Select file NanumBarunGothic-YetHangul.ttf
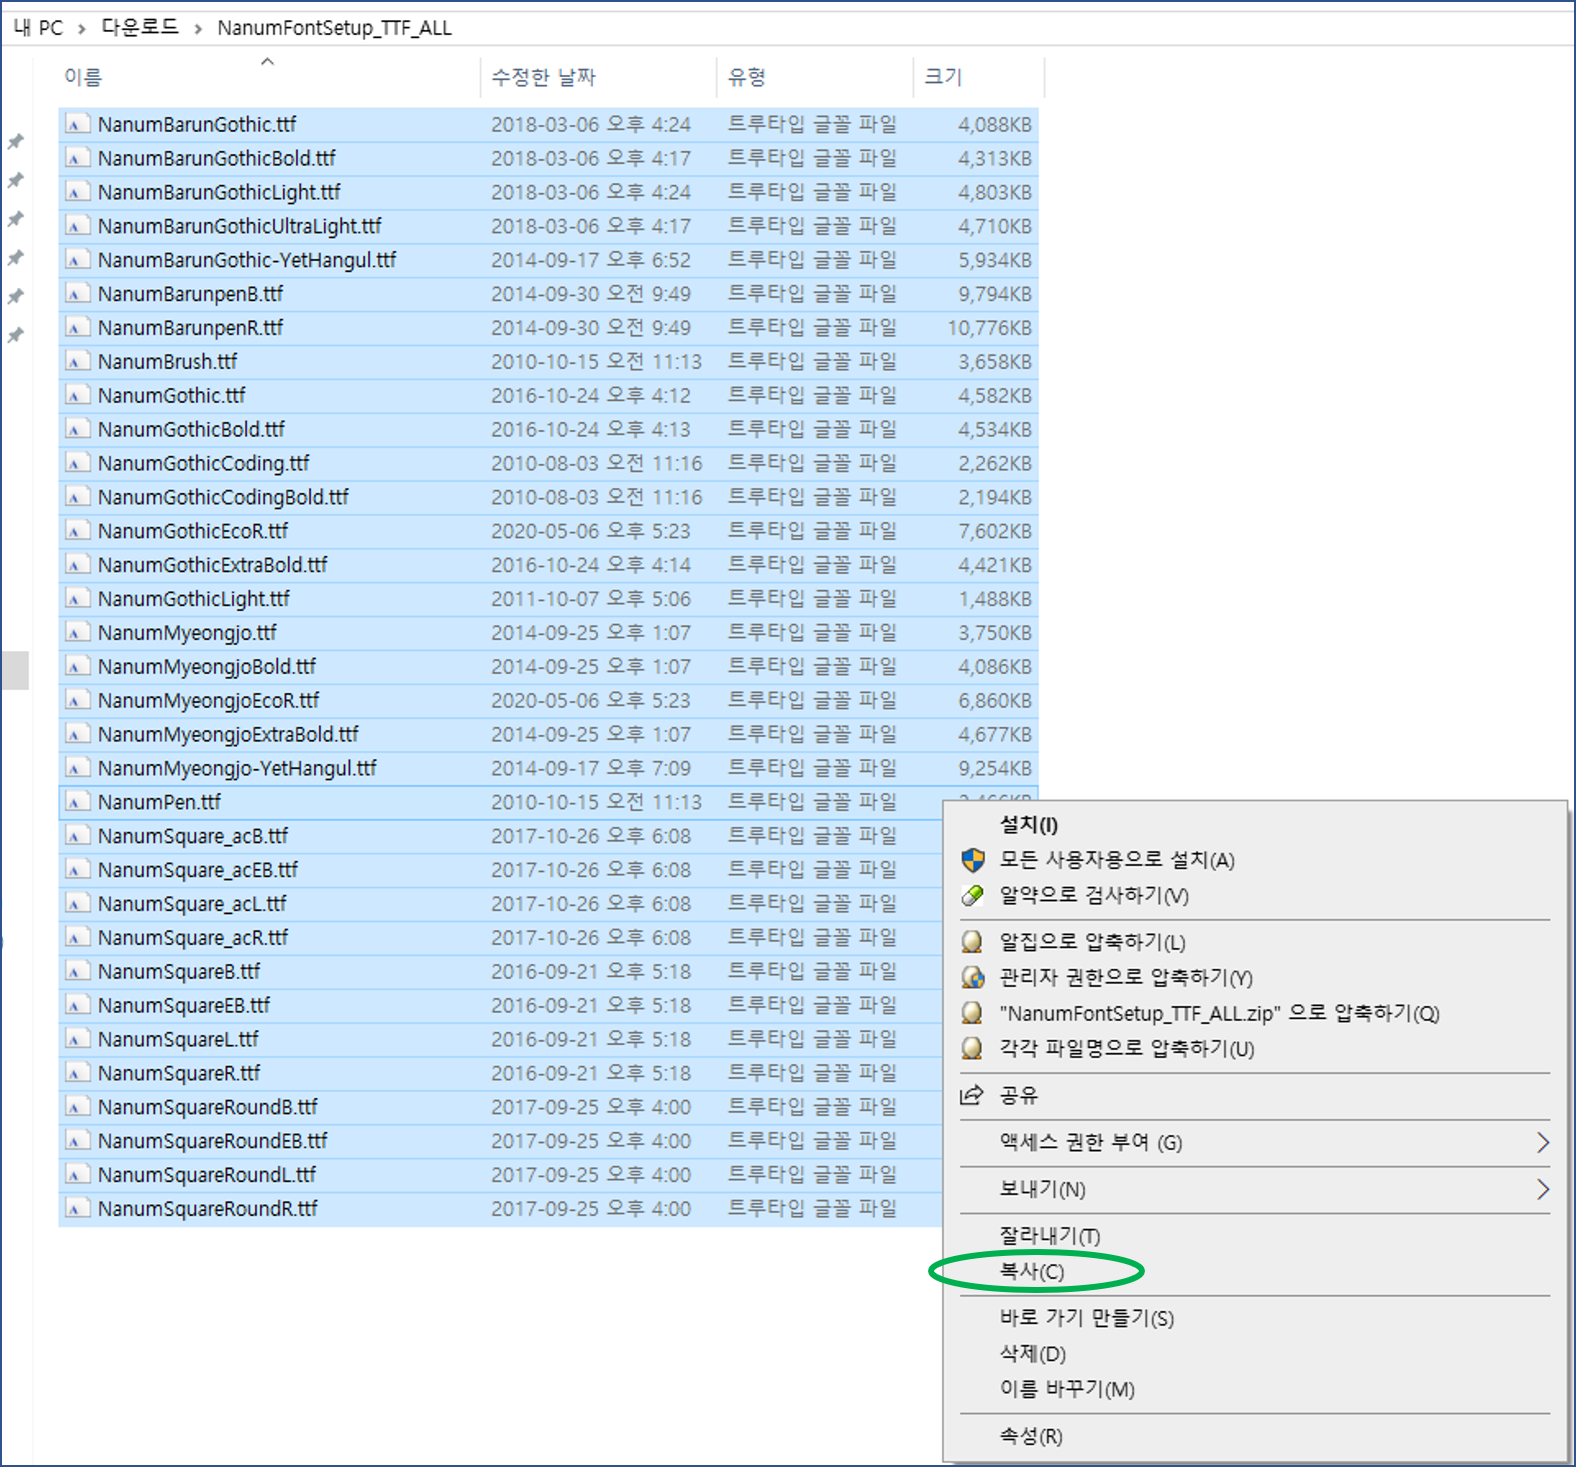 [247, 260]
